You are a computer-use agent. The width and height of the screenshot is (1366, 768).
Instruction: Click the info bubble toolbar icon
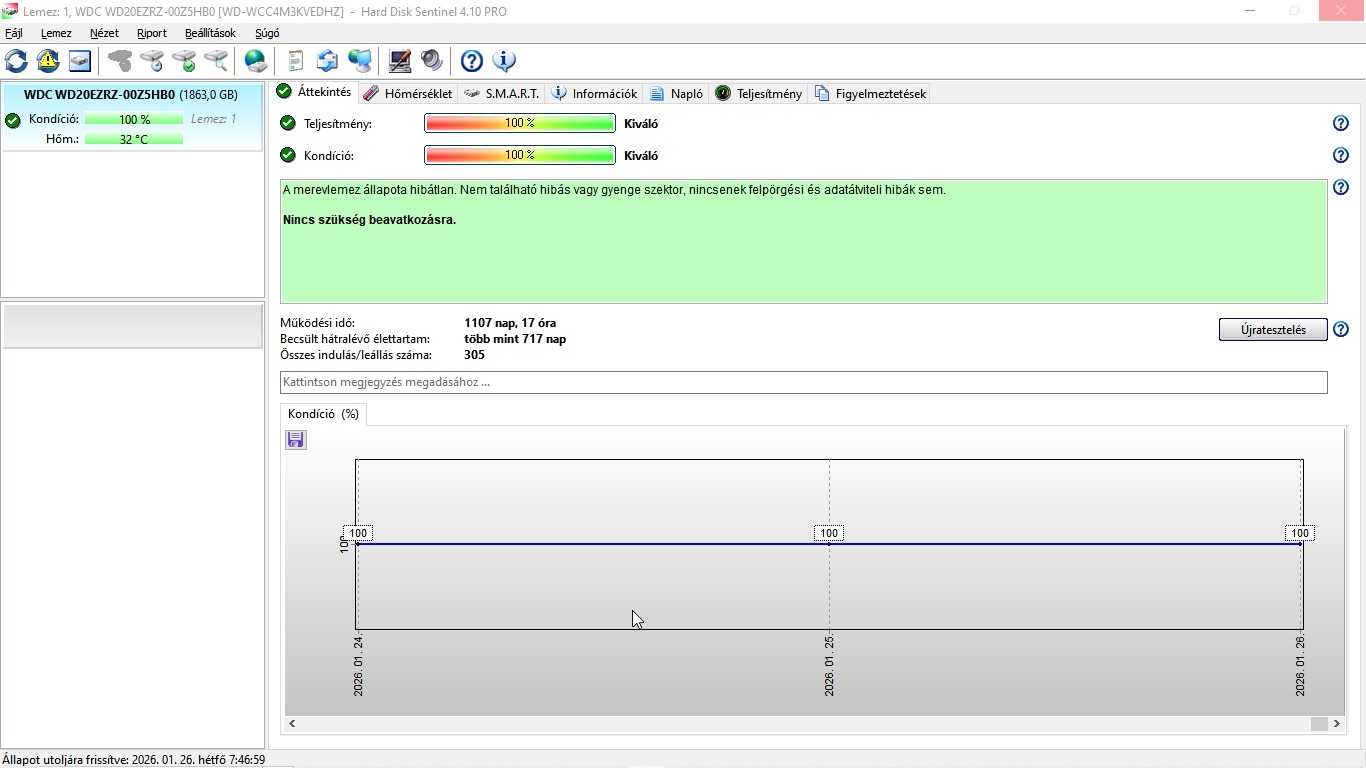coord(504,61)
